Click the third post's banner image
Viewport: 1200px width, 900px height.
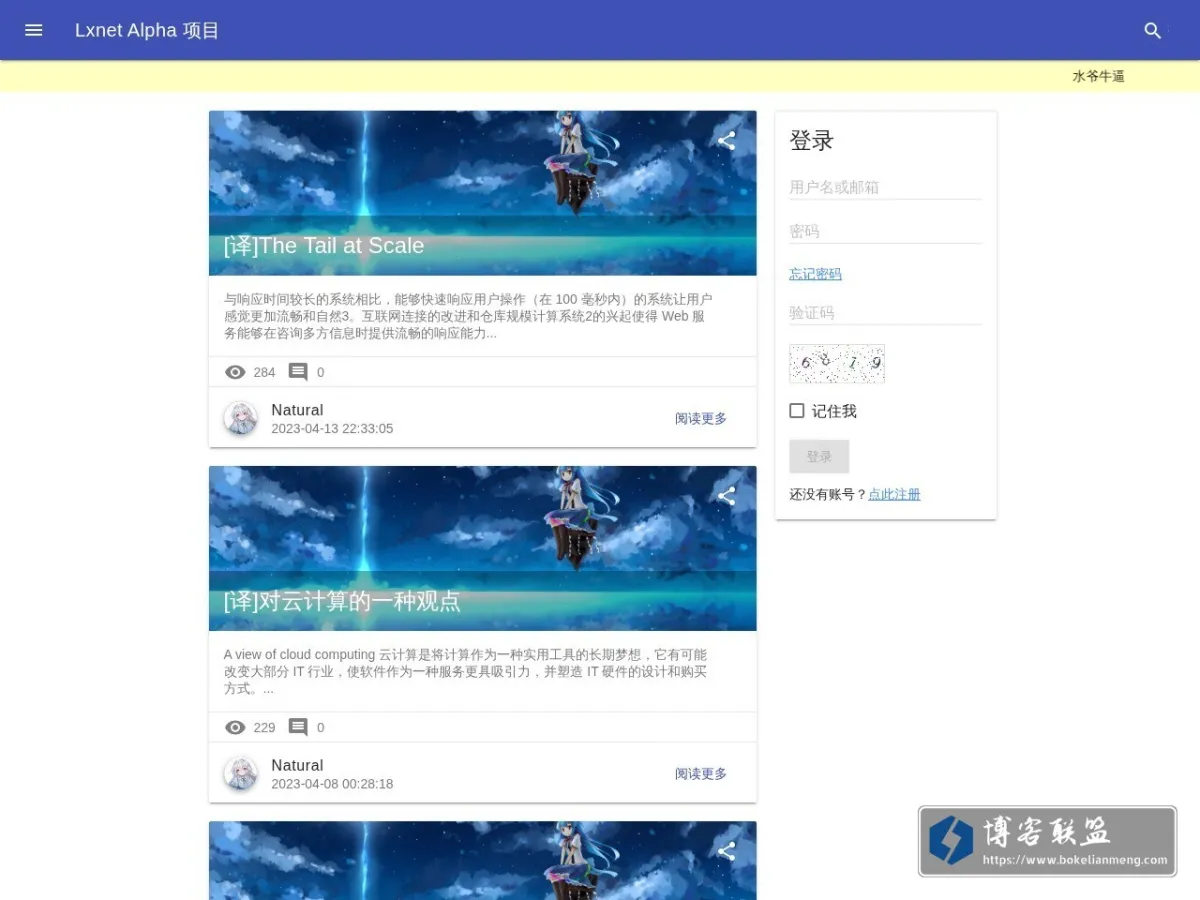pyautogui.click(x=483, y=861)
